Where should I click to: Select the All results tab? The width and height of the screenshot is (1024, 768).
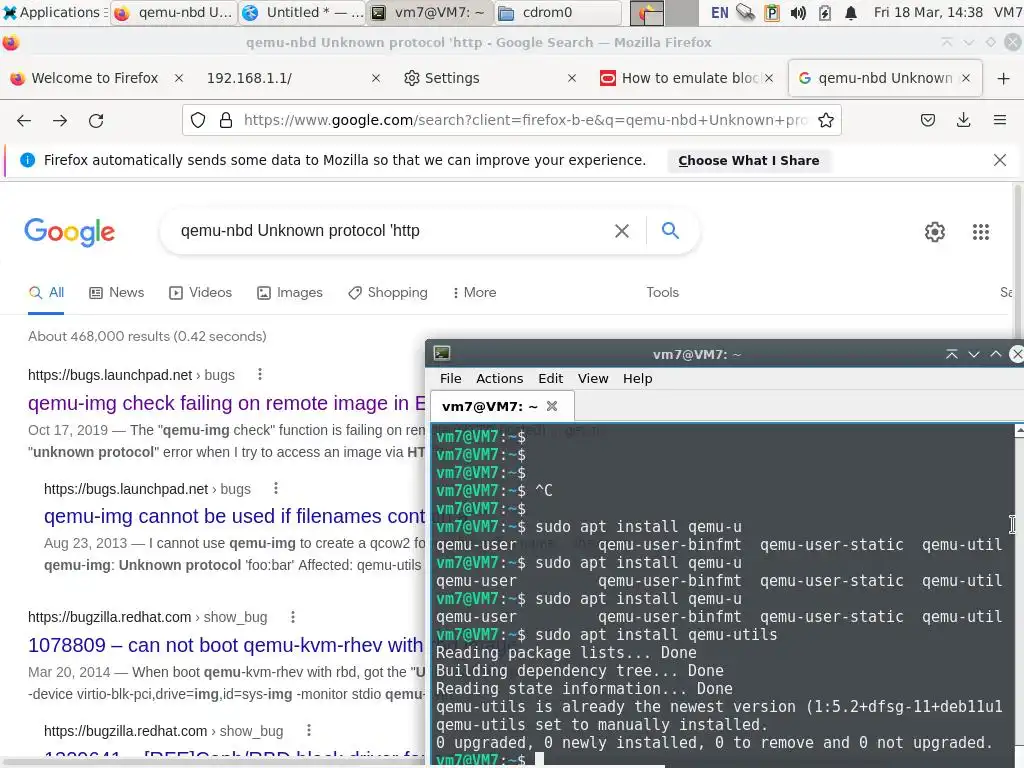click(46, 293)
